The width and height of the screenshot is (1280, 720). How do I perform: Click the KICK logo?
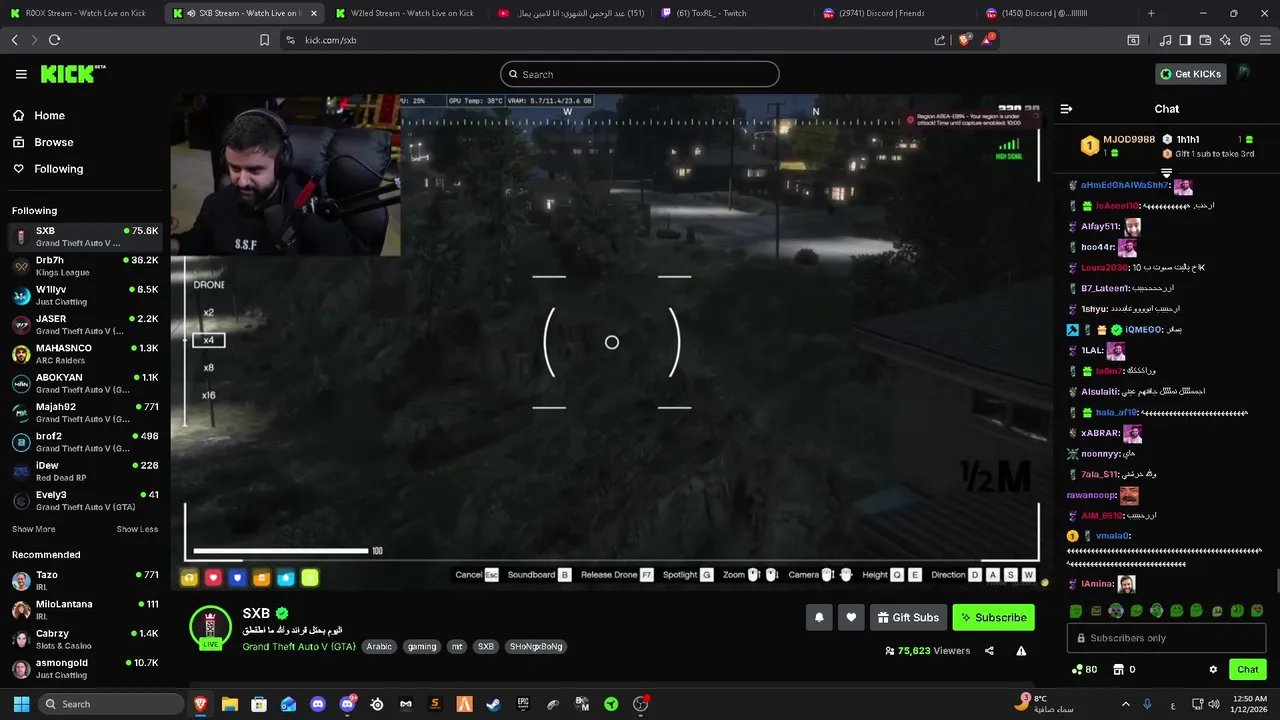pos(73,74)
